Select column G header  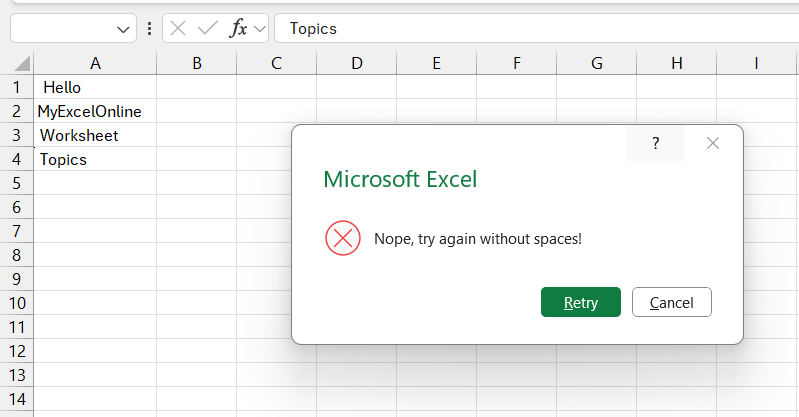coord(597,63)
